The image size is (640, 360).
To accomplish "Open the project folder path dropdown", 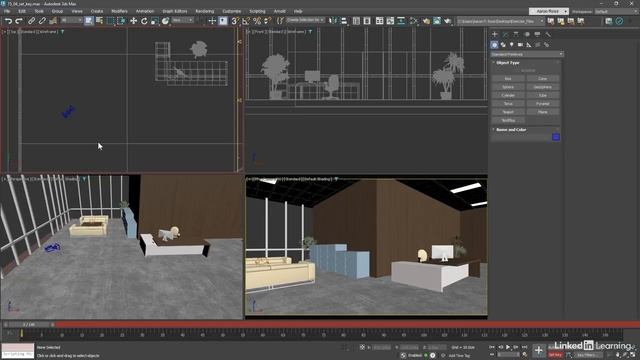I will (501, 21).
